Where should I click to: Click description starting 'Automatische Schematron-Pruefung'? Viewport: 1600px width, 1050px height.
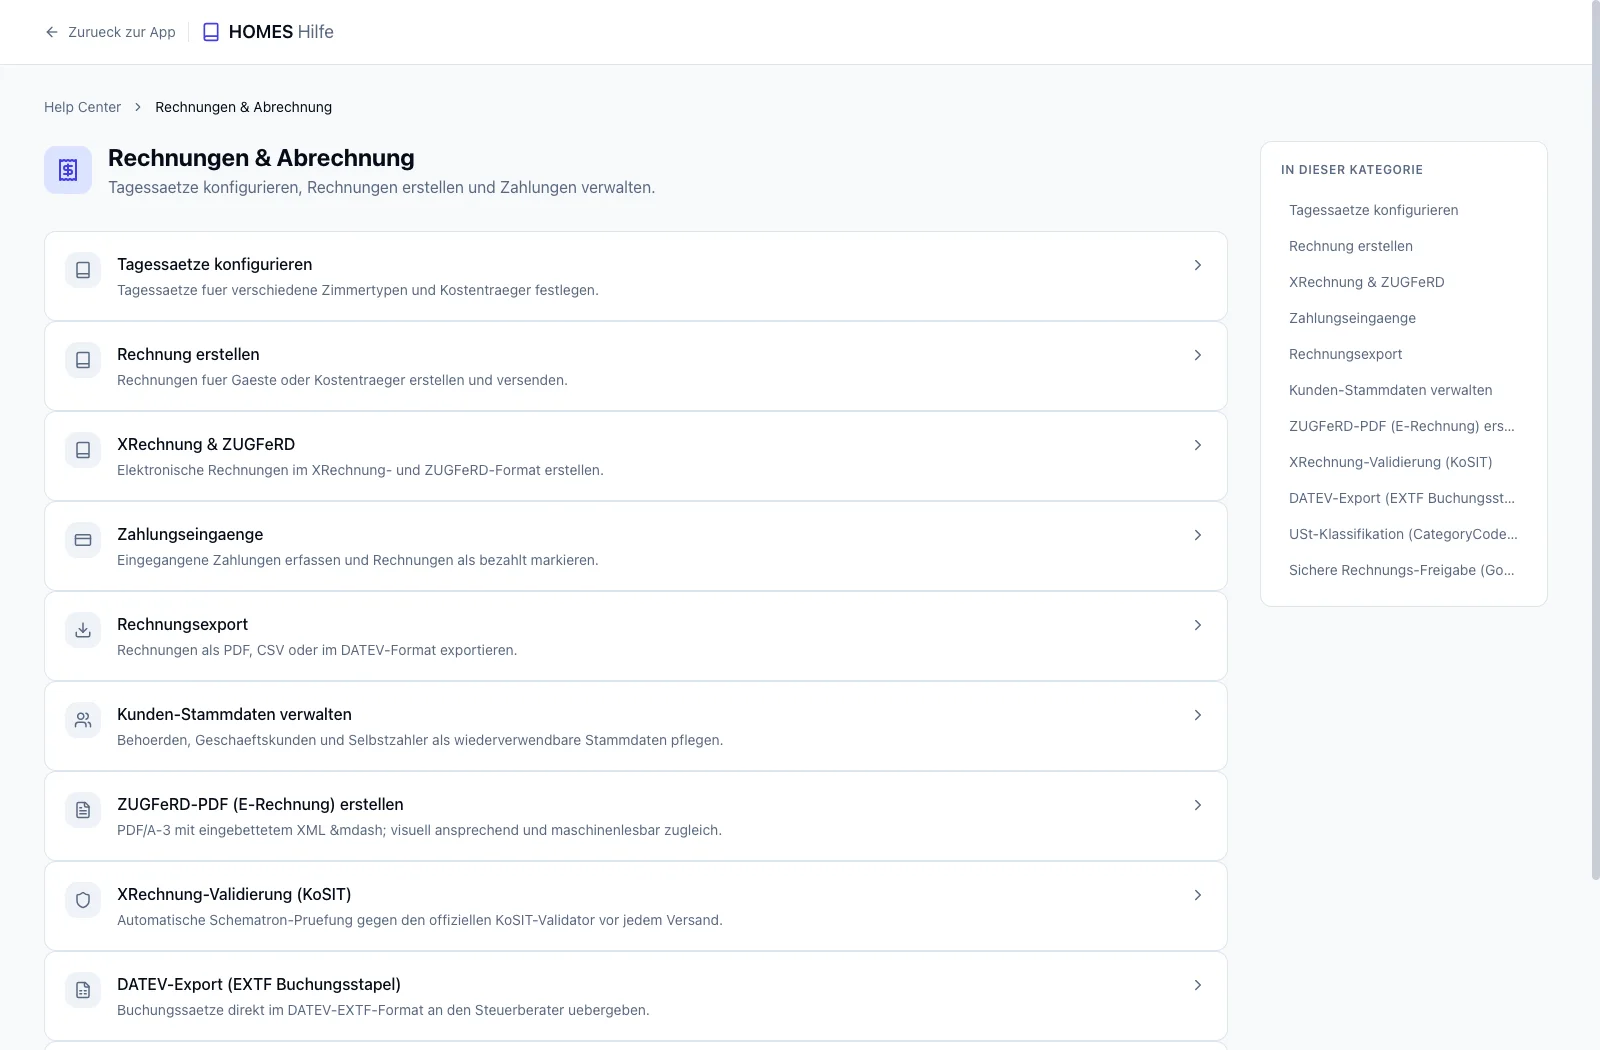(420, 920)
